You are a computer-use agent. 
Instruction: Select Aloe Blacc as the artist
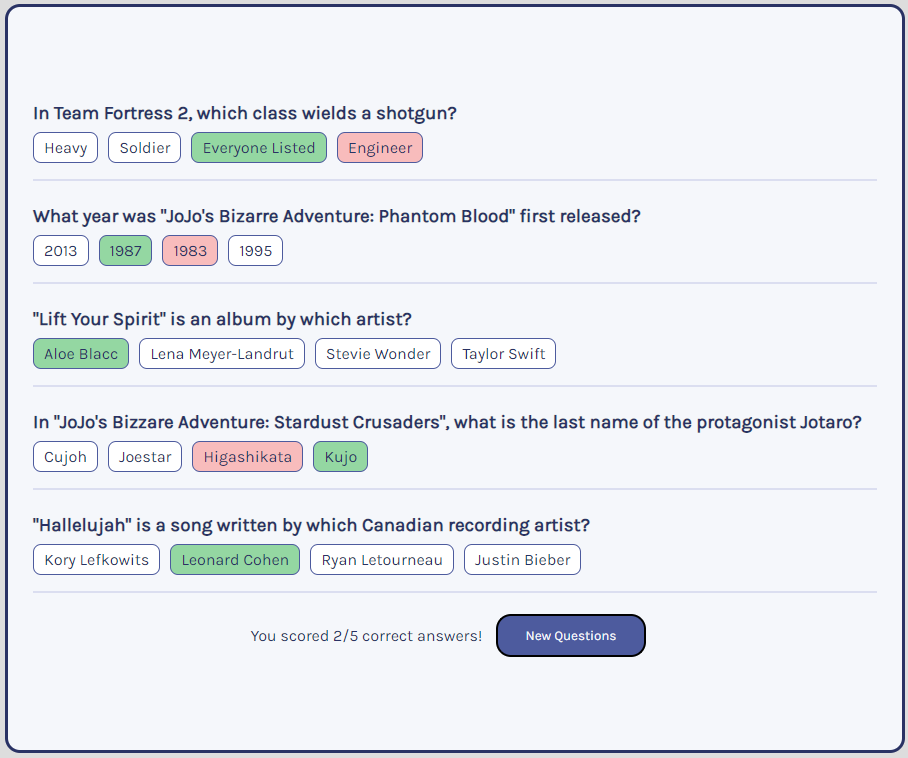coord(81,354)
